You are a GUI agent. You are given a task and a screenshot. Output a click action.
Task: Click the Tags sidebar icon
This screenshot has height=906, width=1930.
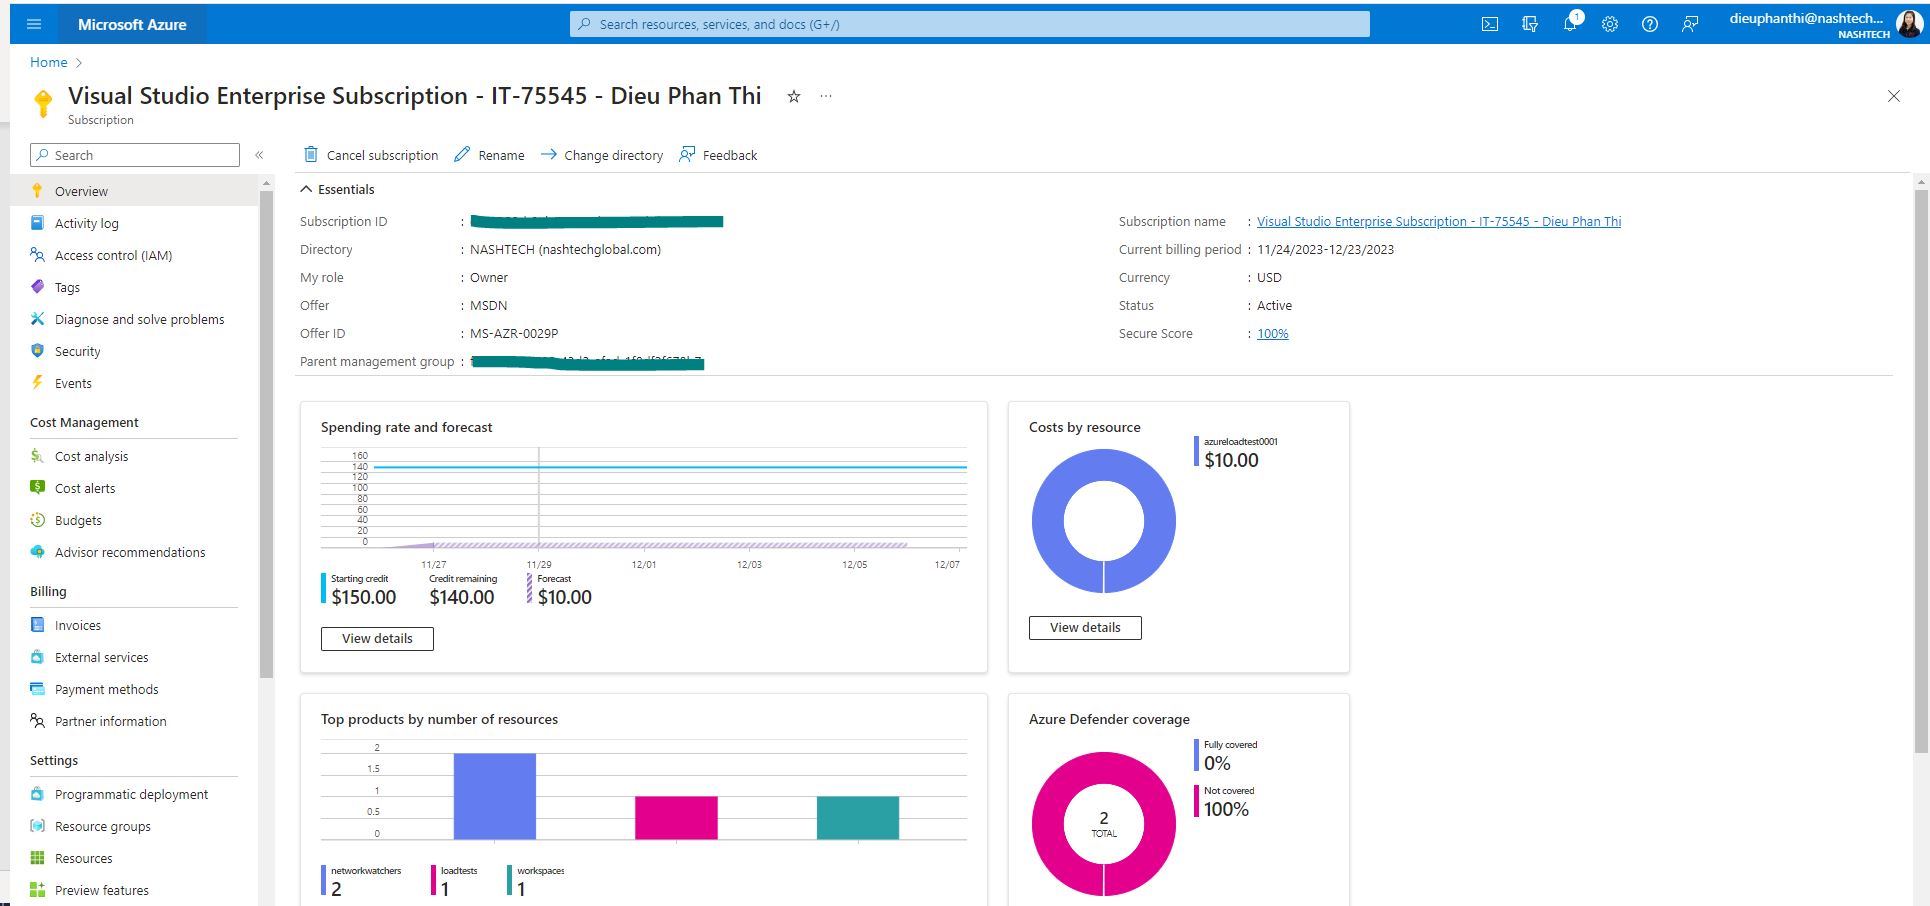coord(38,287)
